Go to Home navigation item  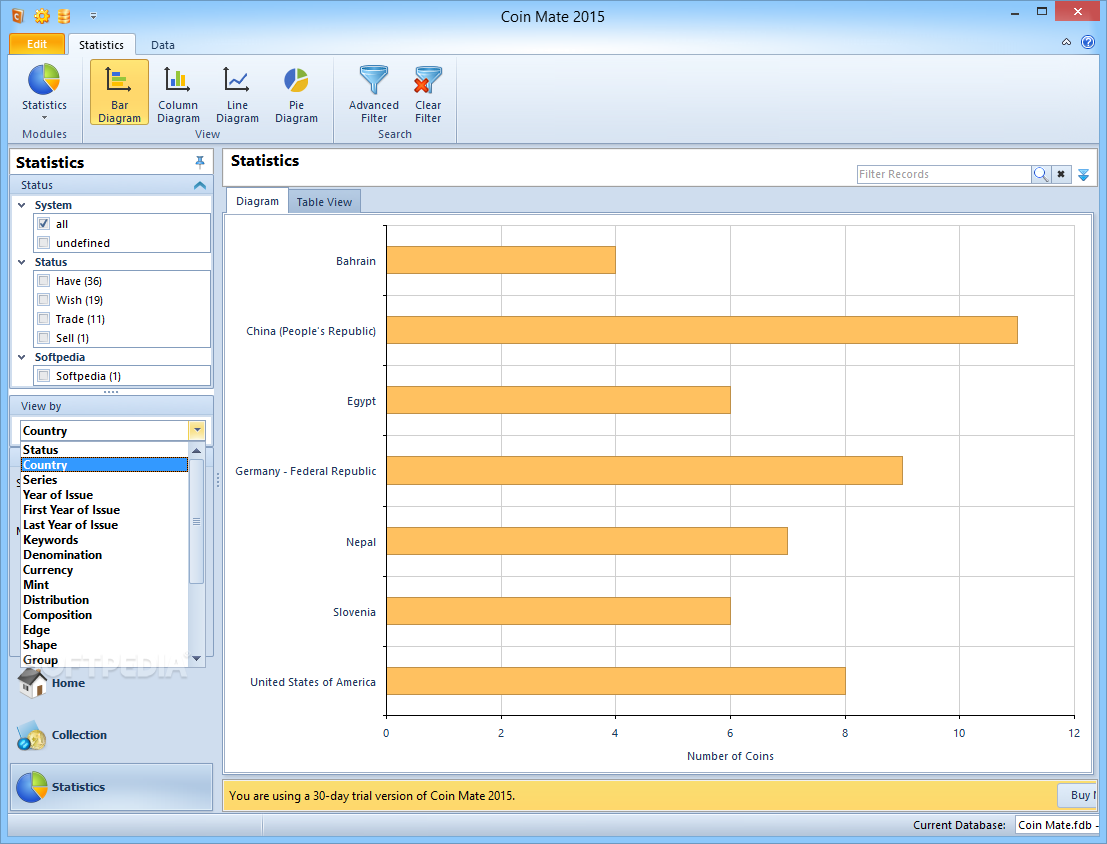click(68, 683)
